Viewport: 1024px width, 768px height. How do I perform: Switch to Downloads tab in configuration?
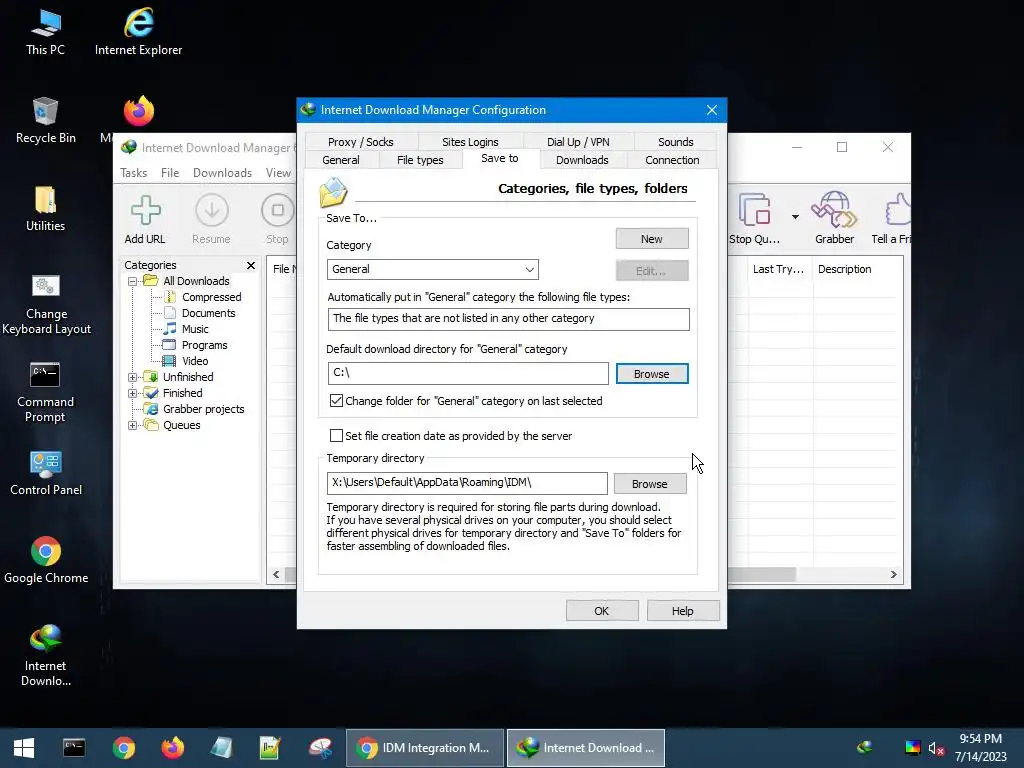coord(582,160)
